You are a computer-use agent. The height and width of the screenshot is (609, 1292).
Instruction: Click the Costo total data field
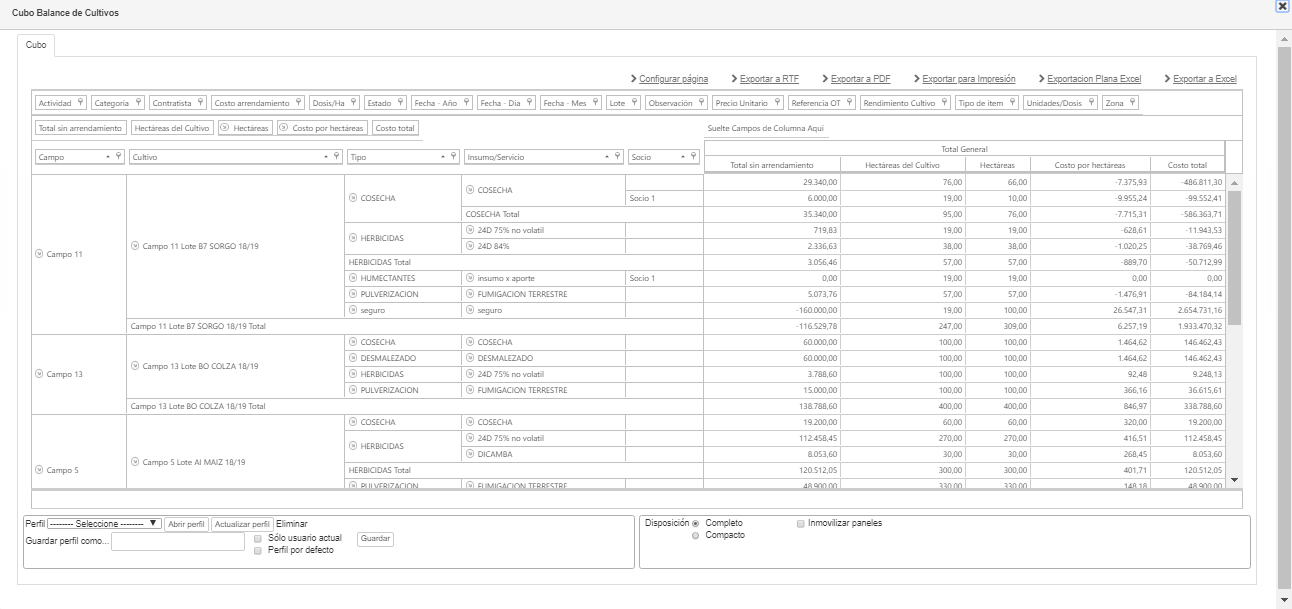pos(396,128)
